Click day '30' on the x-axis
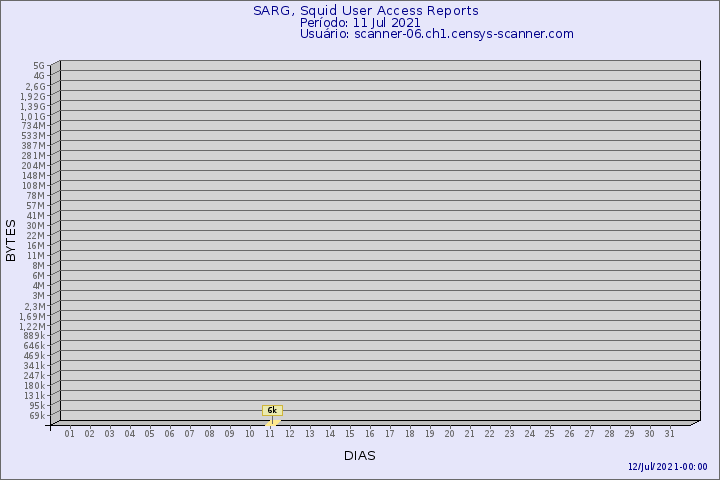Image resolution: width=720 pixels, height=480 pixels. (649, 434)
